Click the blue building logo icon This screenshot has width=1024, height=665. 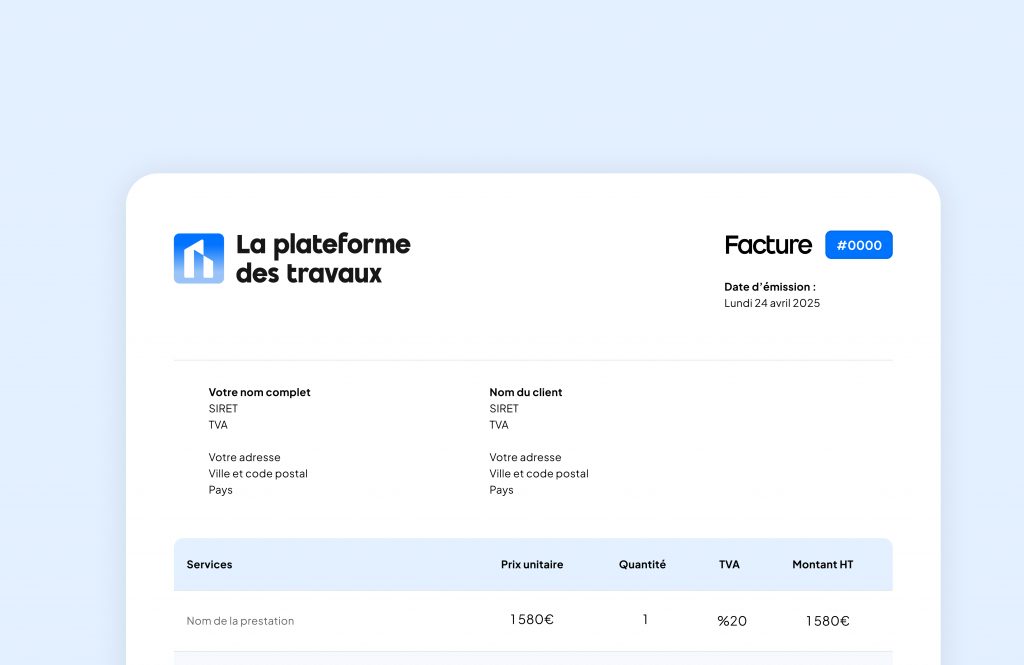pos(198,258)
